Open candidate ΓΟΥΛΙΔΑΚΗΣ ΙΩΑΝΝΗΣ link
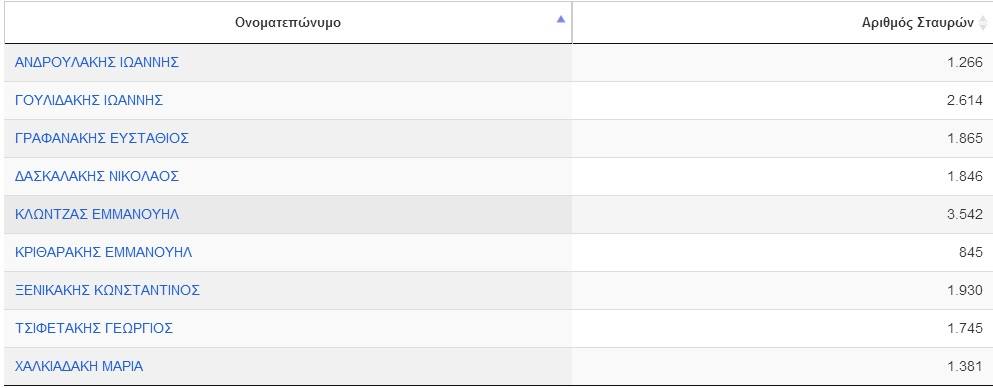Screen dimensions: 993x388 click(x=89, y=100)
